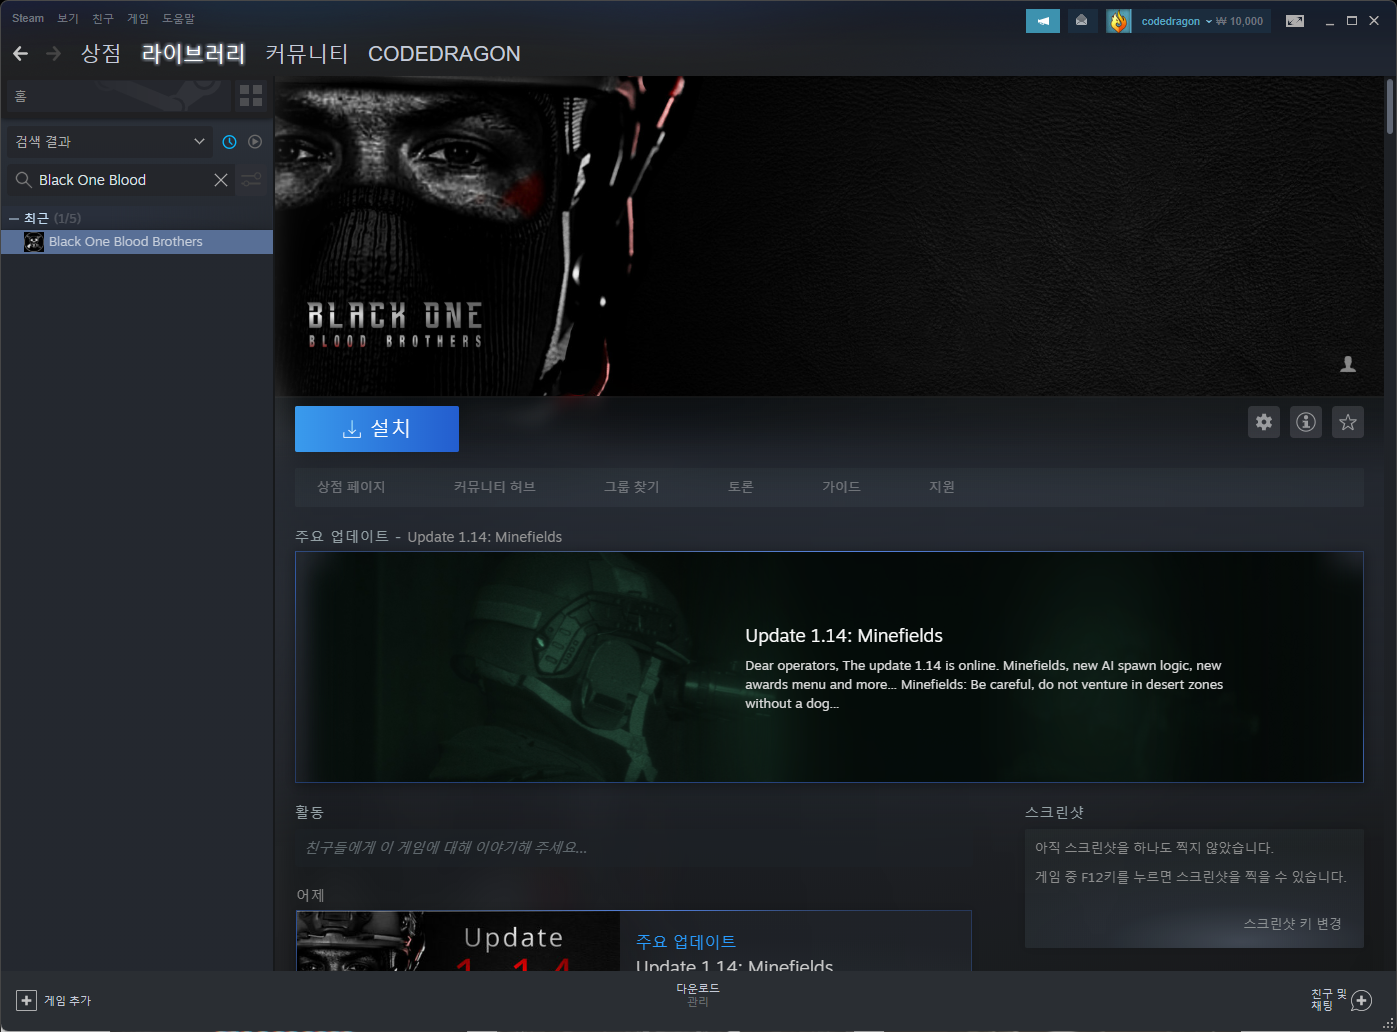Open the inbox envelope icon

(1081, 21)
